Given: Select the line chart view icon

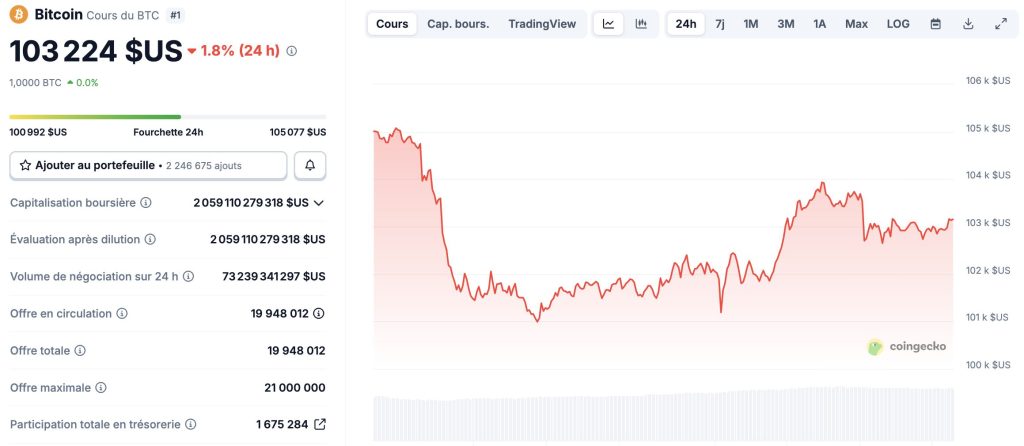Looking at the screenshot, I should click(608, 24).
